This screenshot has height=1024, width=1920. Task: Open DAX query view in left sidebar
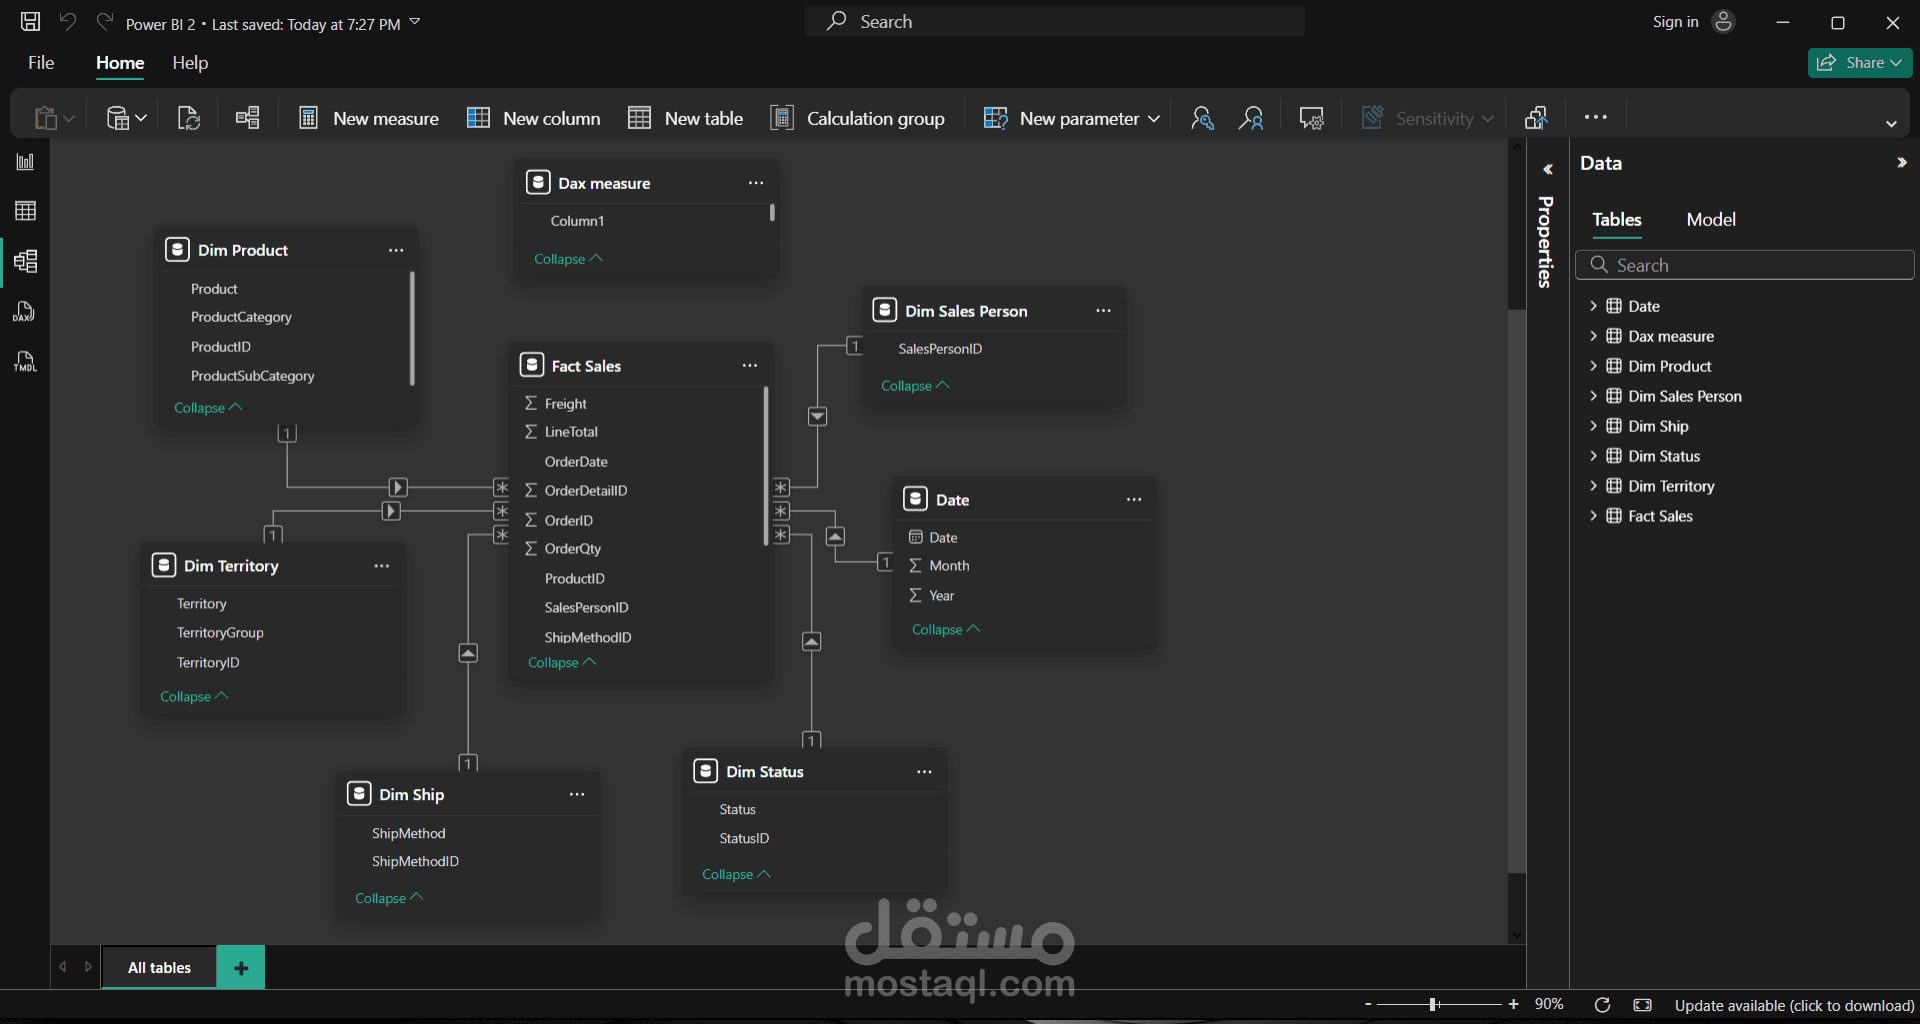25,312
